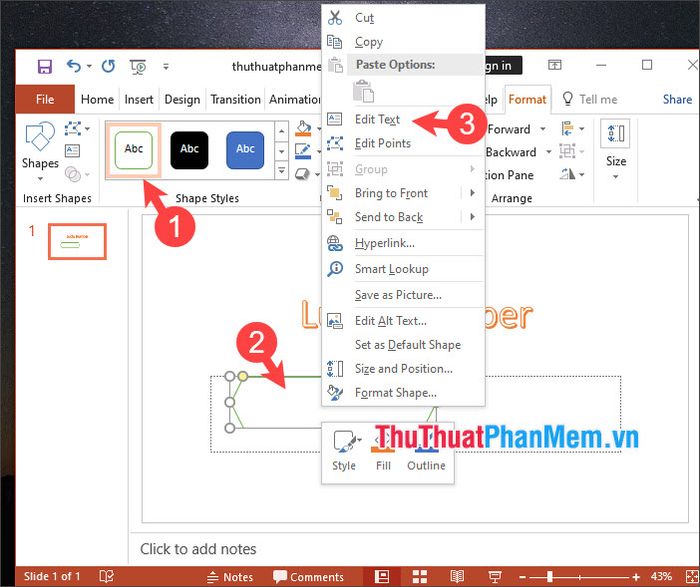Click the Merge Shapes icon

click(73, 174)
